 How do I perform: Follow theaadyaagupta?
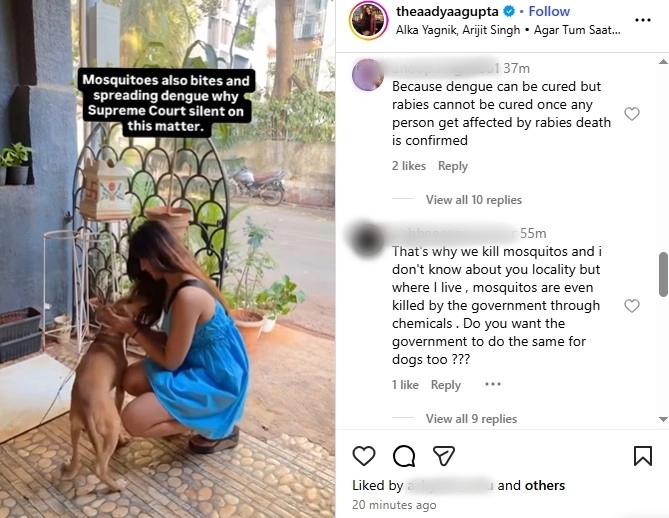coord(549,12)
